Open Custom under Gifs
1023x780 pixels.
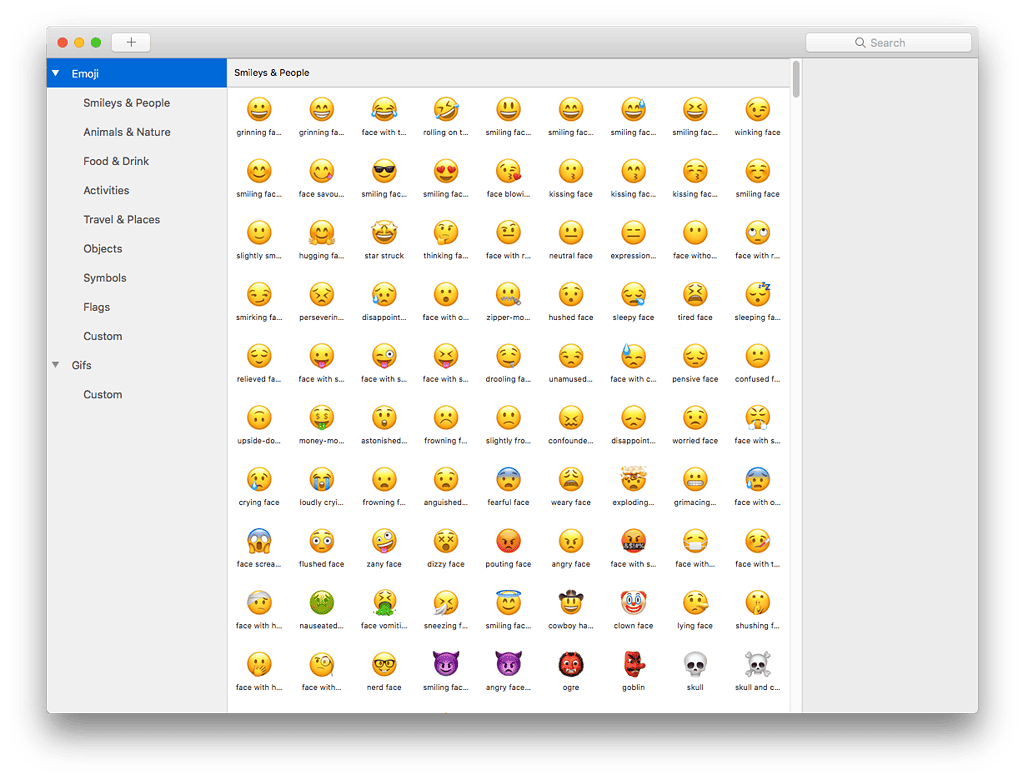[x=102, y=395]
